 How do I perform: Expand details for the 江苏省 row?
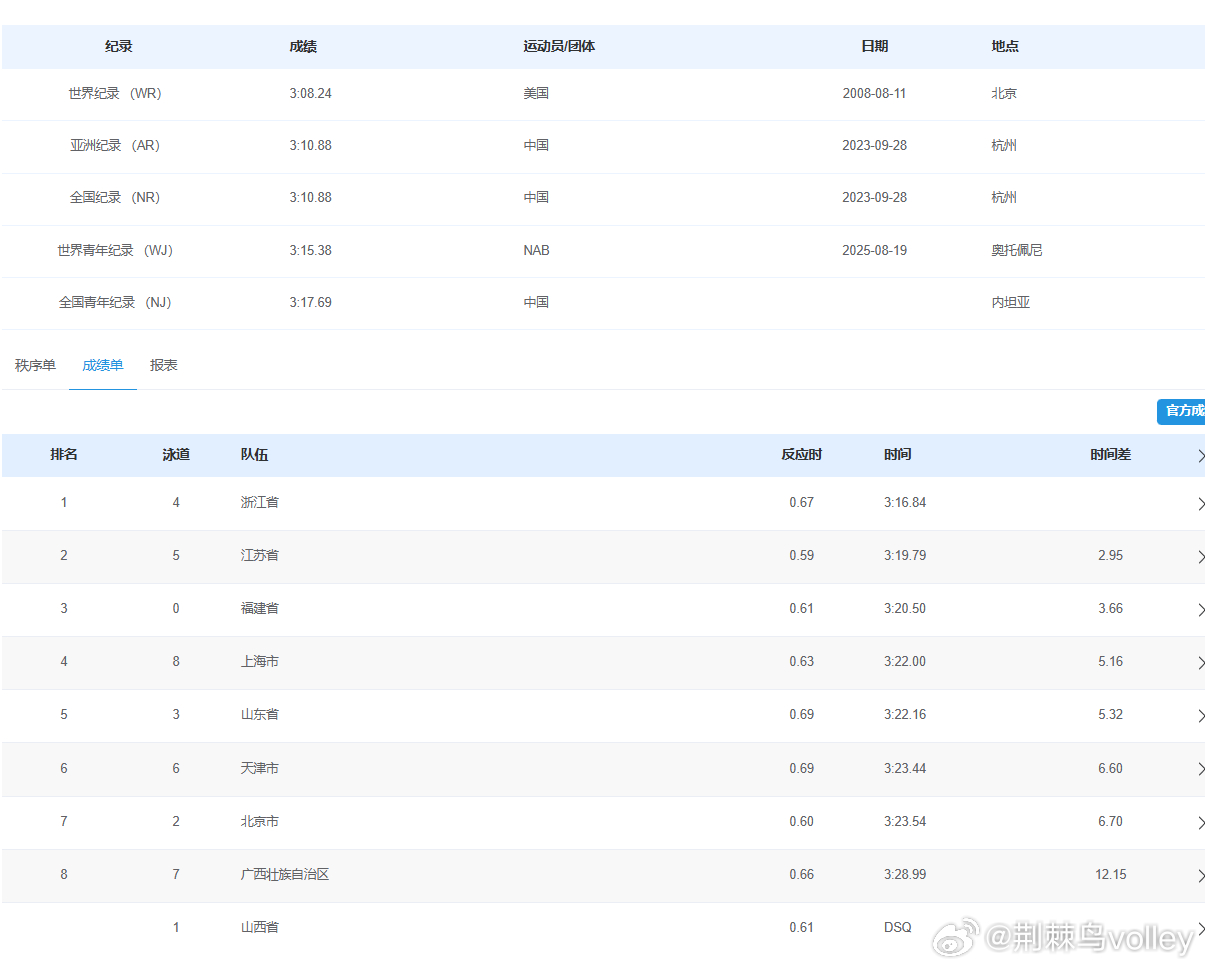[x=1200, y=557]
